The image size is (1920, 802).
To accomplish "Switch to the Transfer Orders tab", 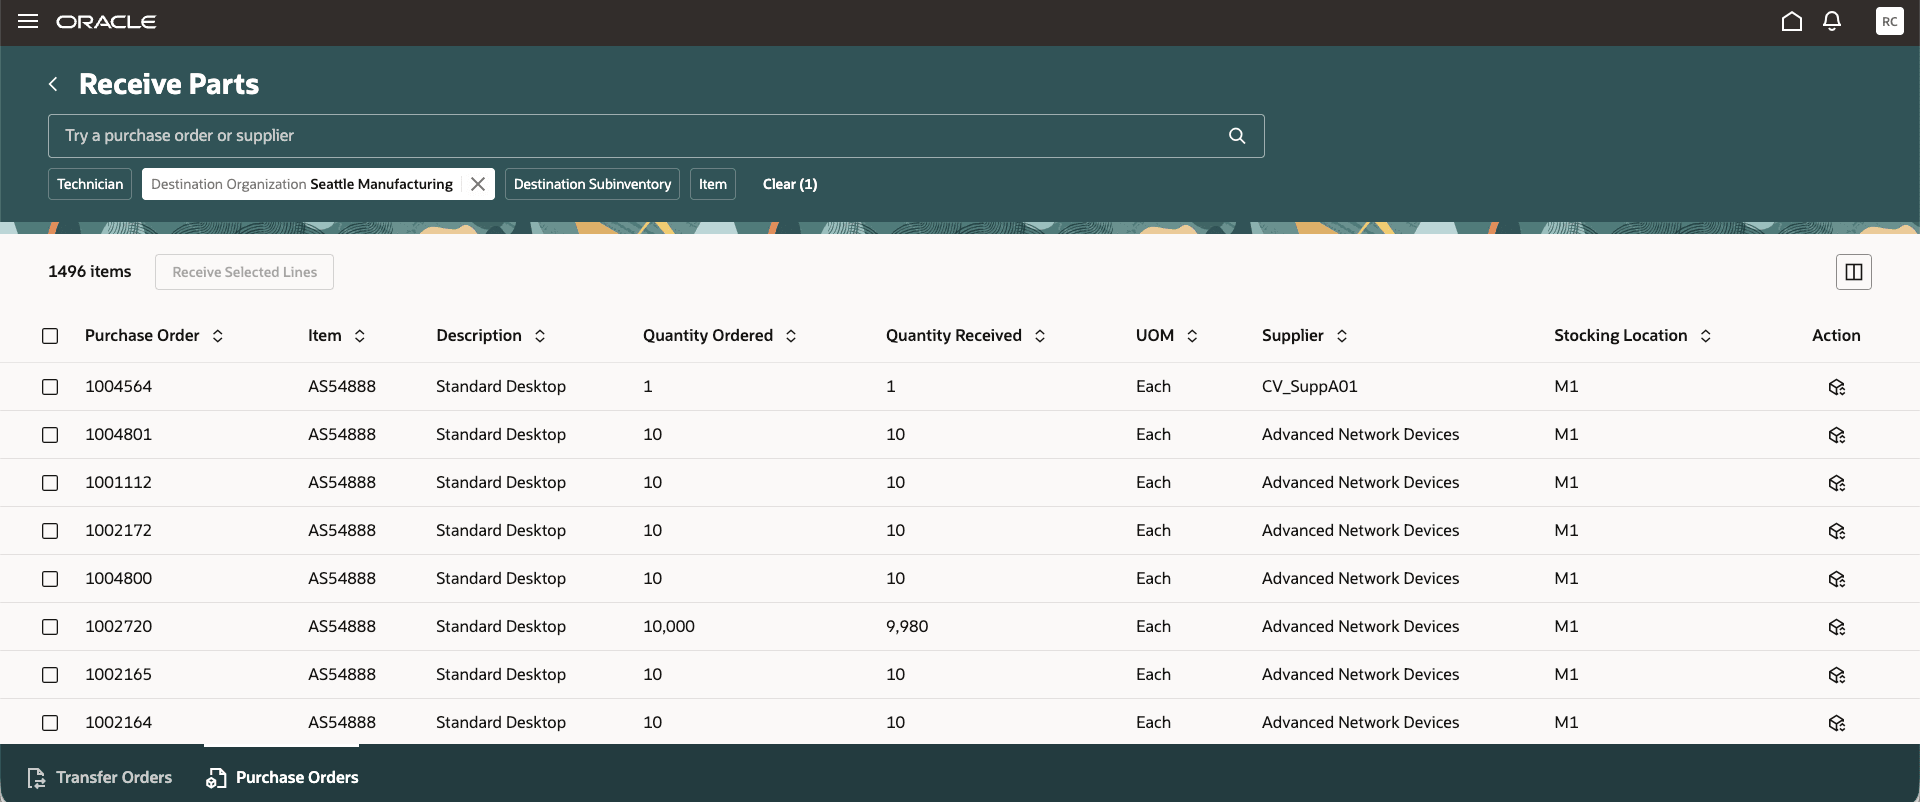I will click(100, 777).
